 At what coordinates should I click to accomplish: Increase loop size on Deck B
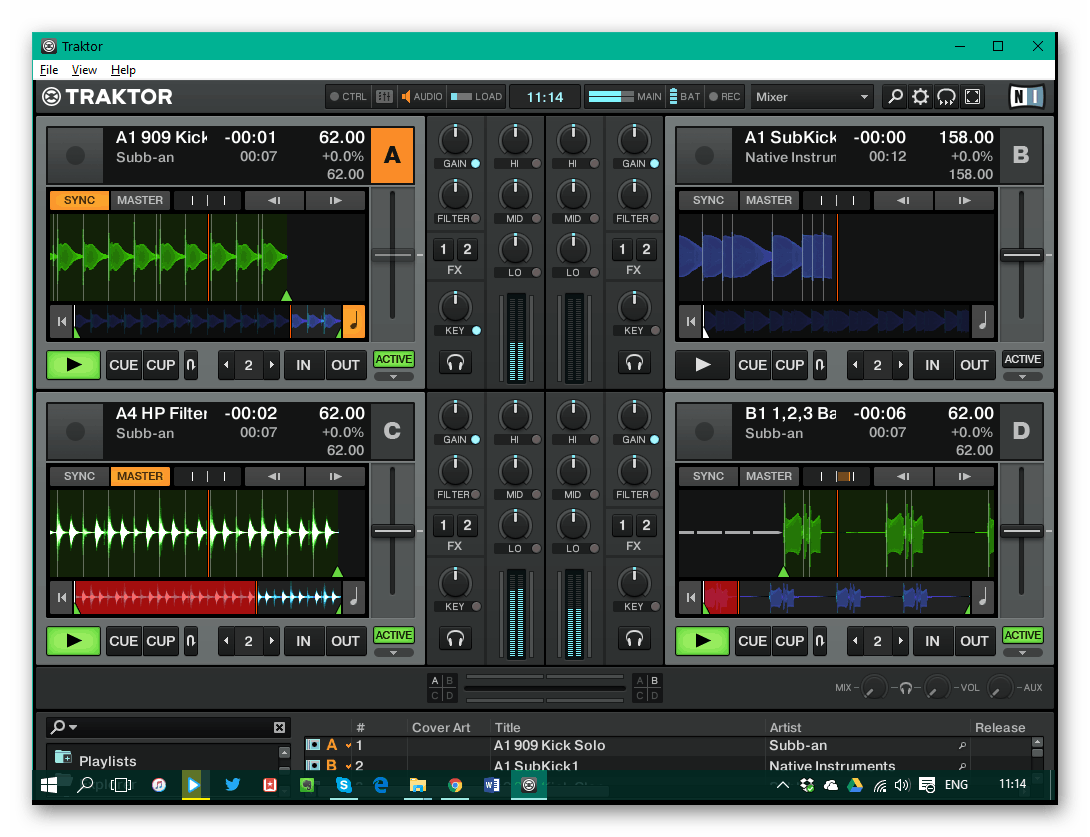click(900, 365)
